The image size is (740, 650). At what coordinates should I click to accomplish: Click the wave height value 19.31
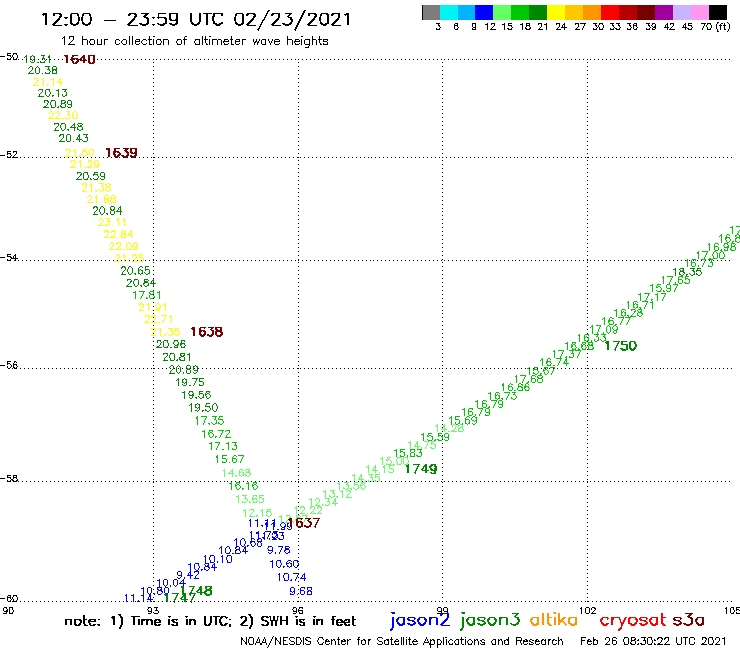[37, 59]
